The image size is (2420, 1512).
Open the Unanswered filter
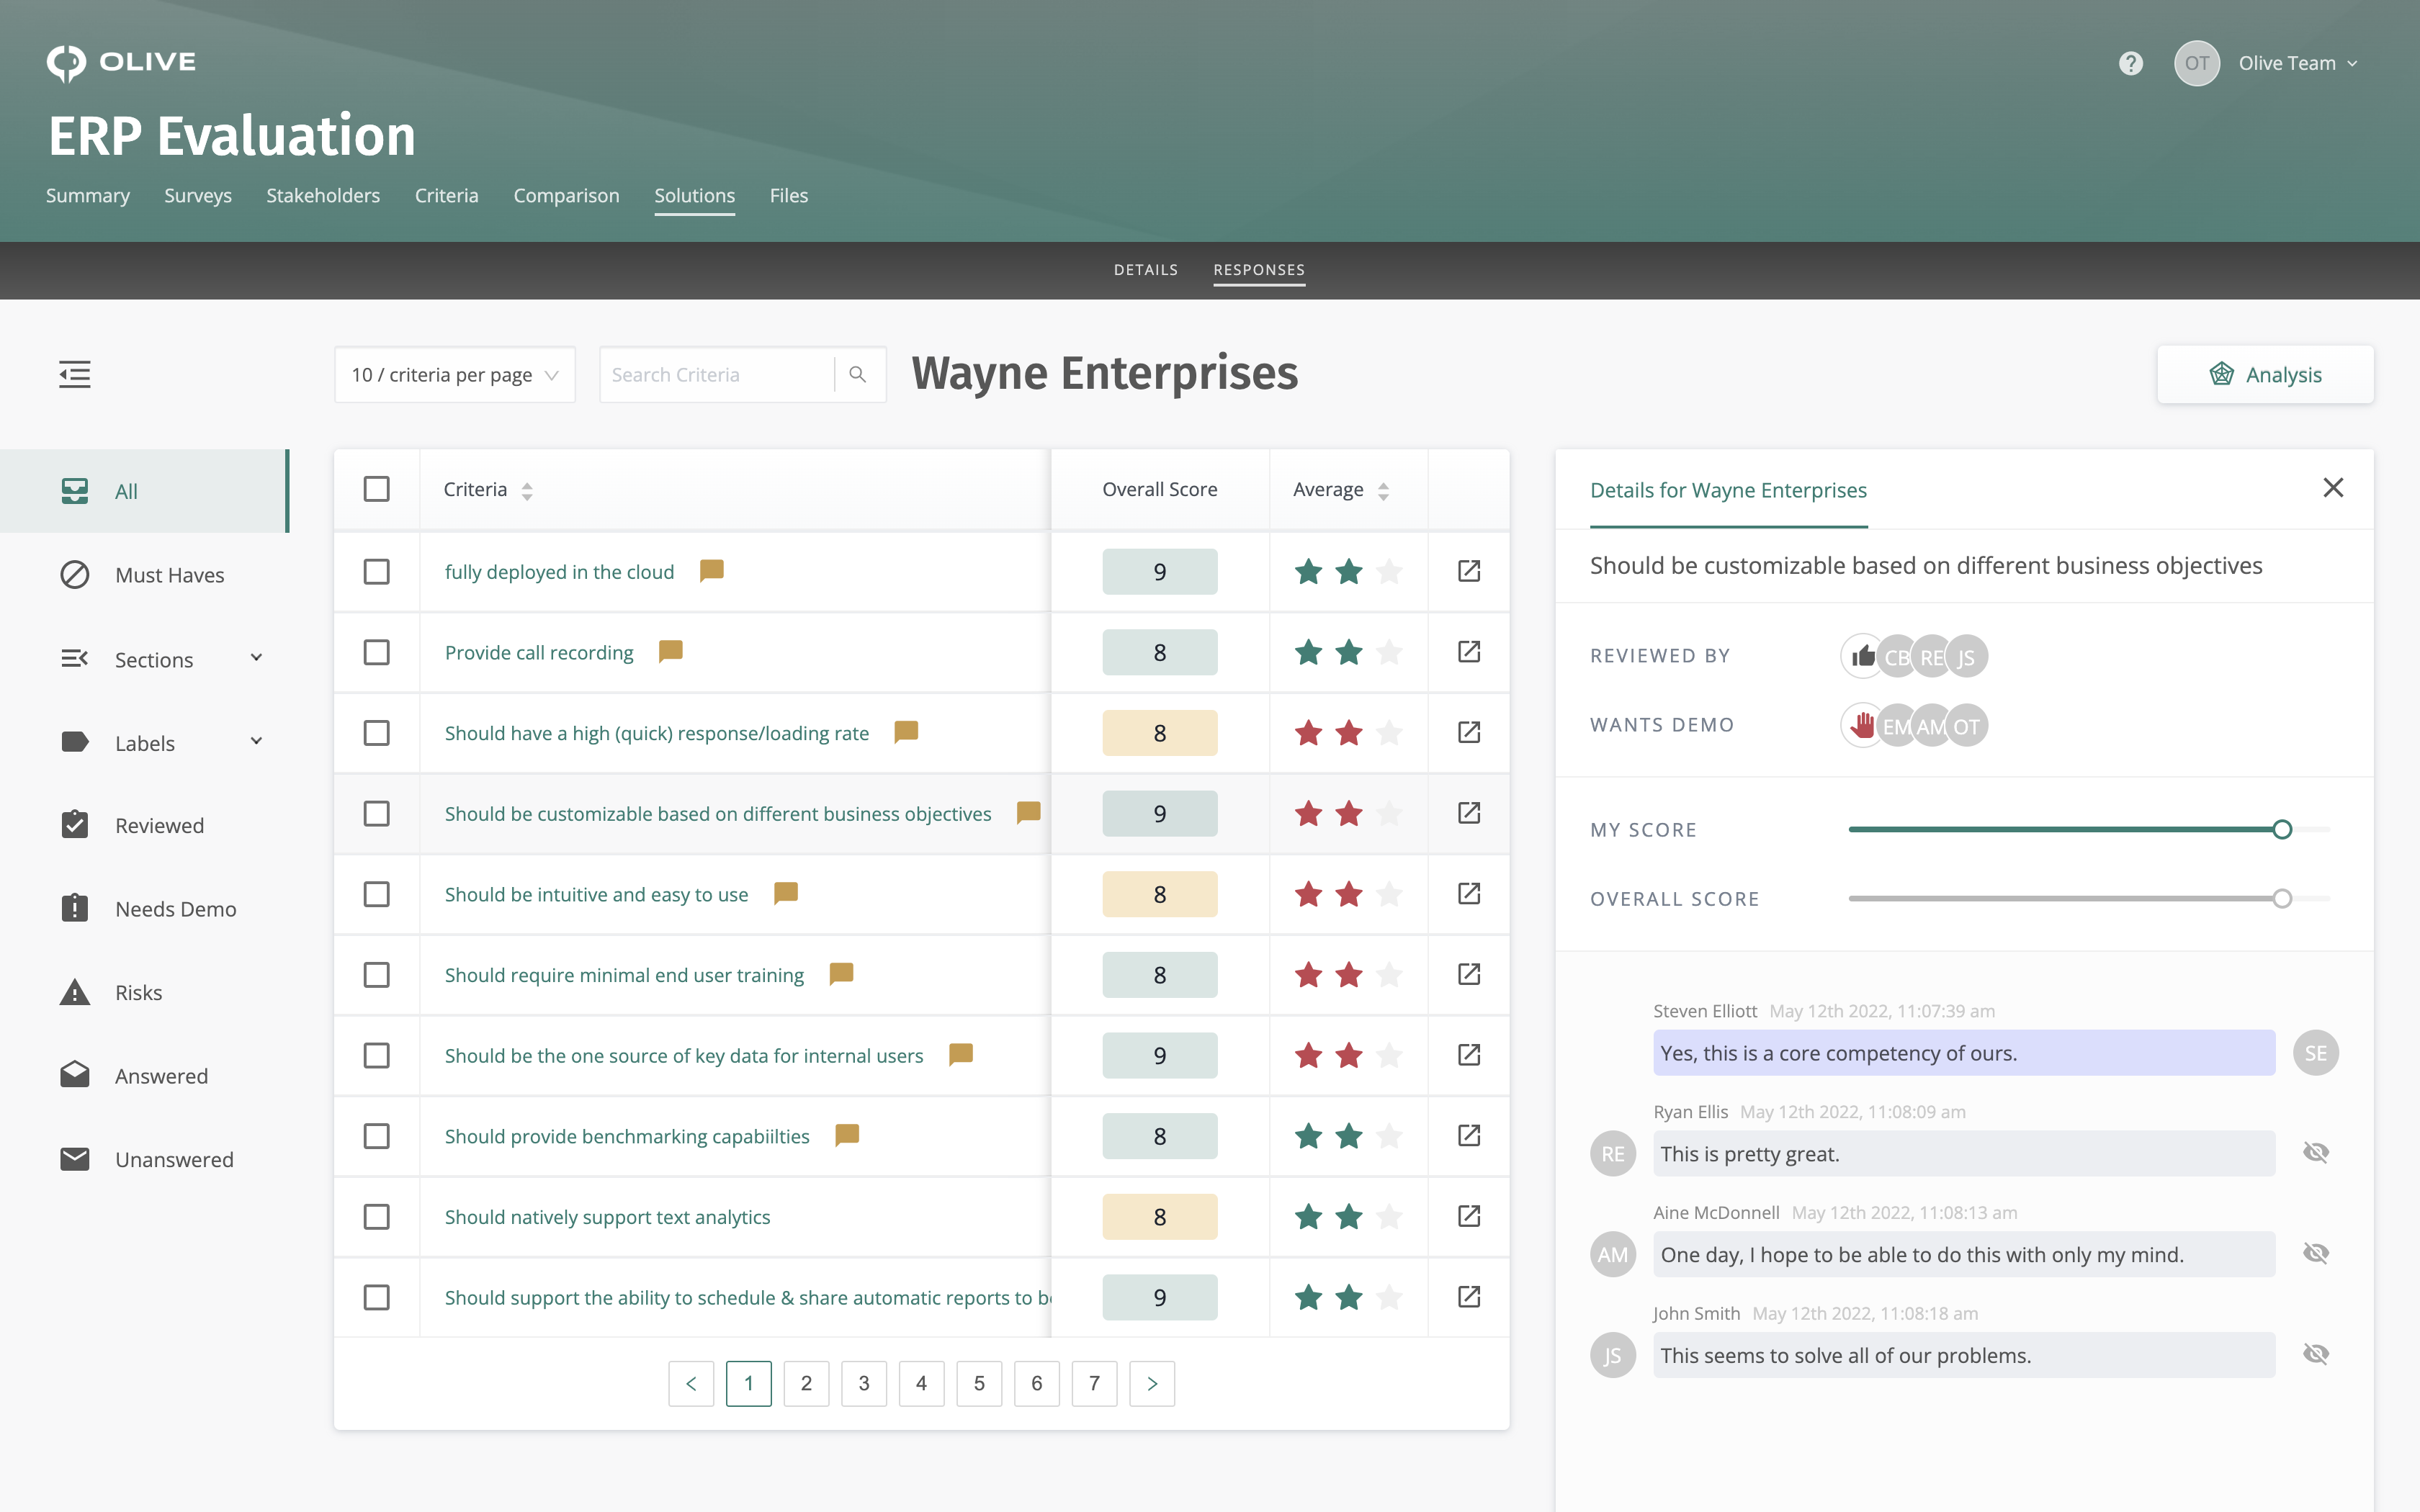pyautogui.click(x=175, y=1159)
